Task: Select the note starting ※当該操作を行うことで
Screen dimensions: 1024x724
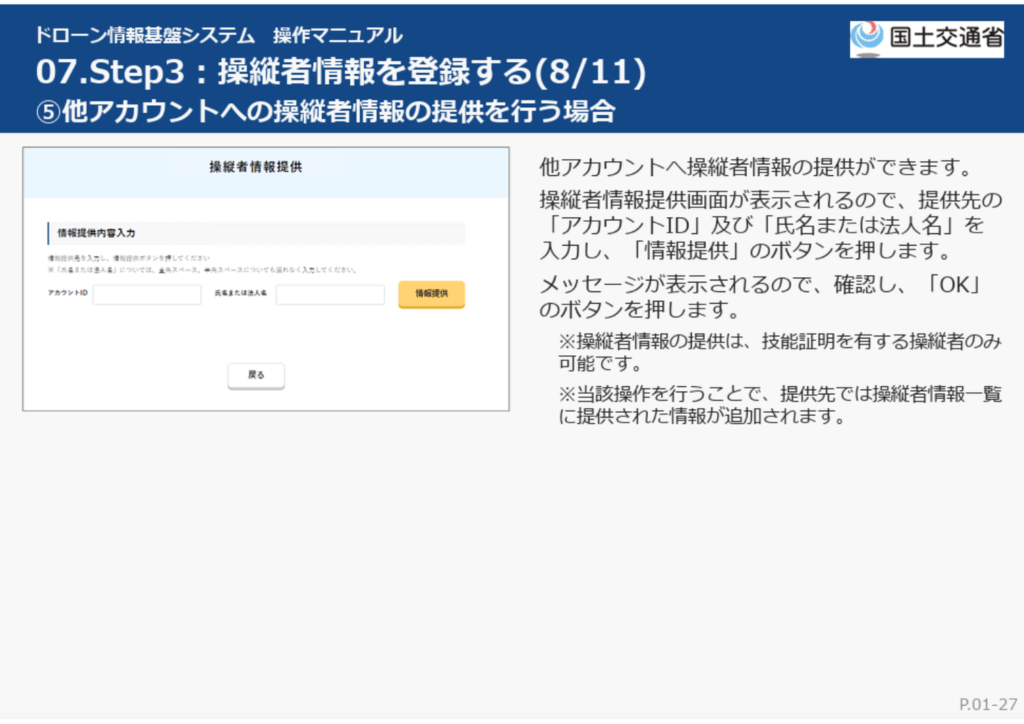Action: (780, 405)
